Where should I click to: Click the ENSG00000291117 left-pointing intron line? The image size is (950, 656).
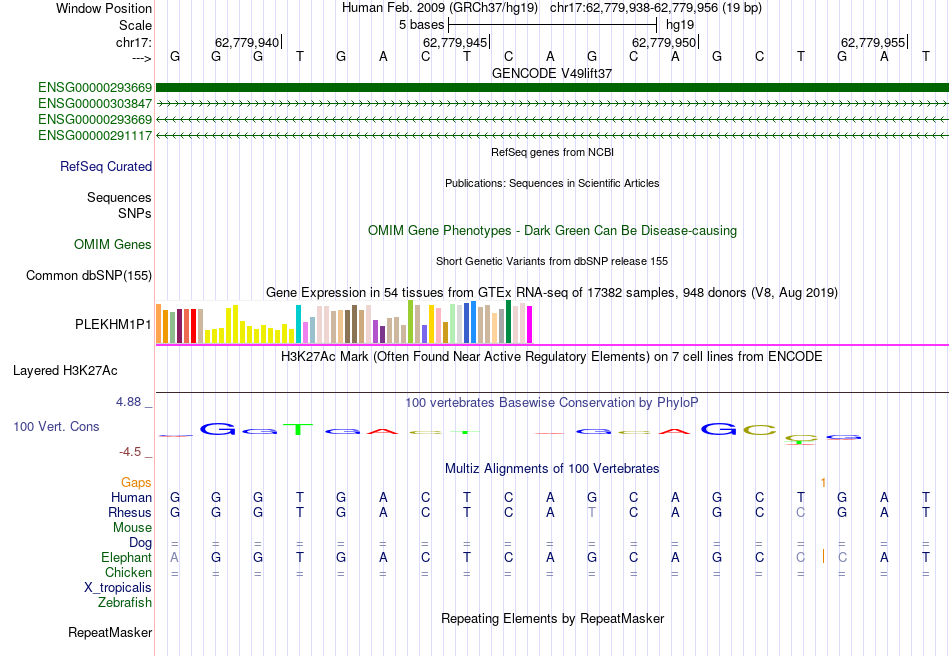552,136
